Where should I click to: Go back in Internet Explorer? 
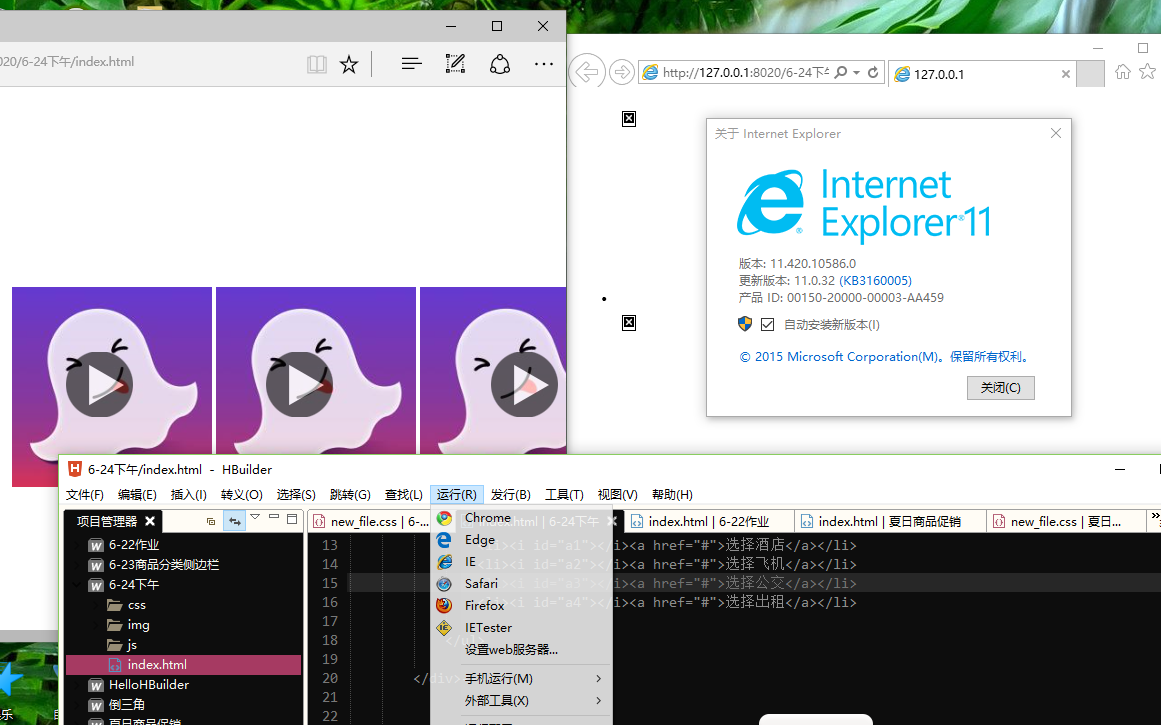[x=586, y=72]
